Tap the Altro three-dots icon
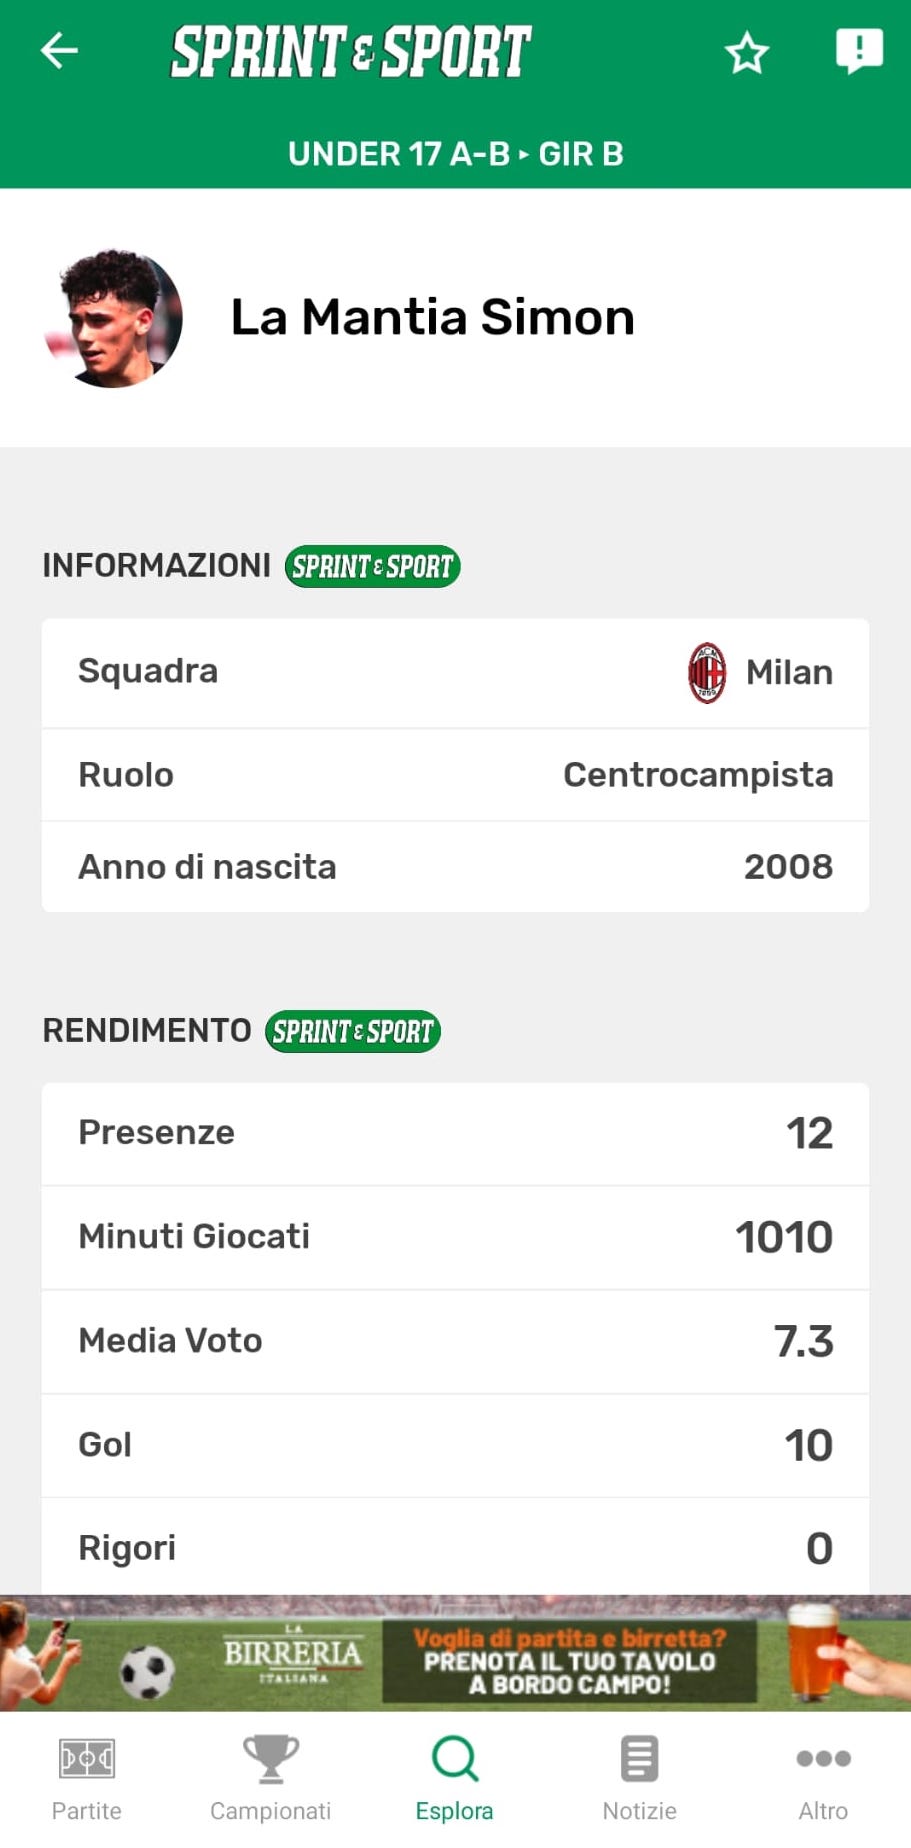The height and width of the screenshot is (1848, 911). (823, 1759)
